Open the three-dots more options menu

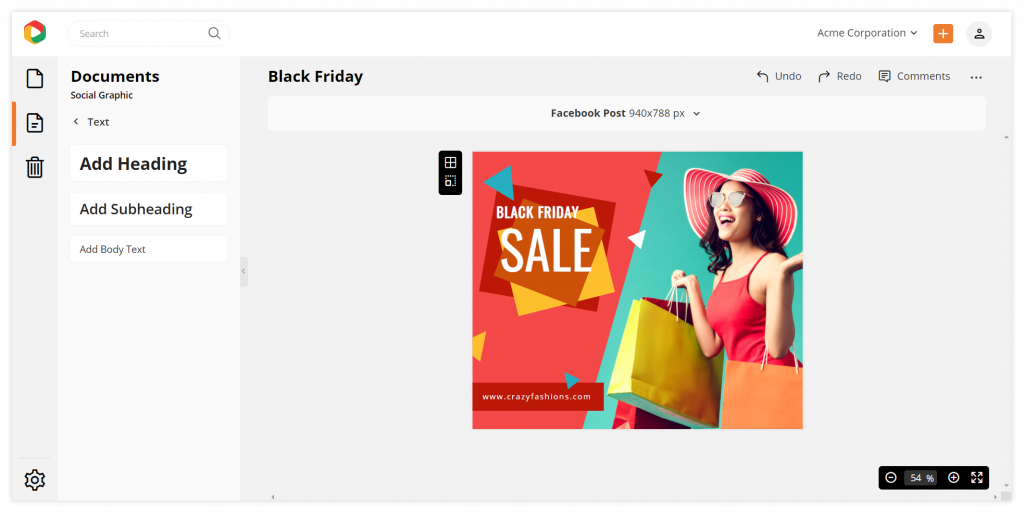(976, 77)
